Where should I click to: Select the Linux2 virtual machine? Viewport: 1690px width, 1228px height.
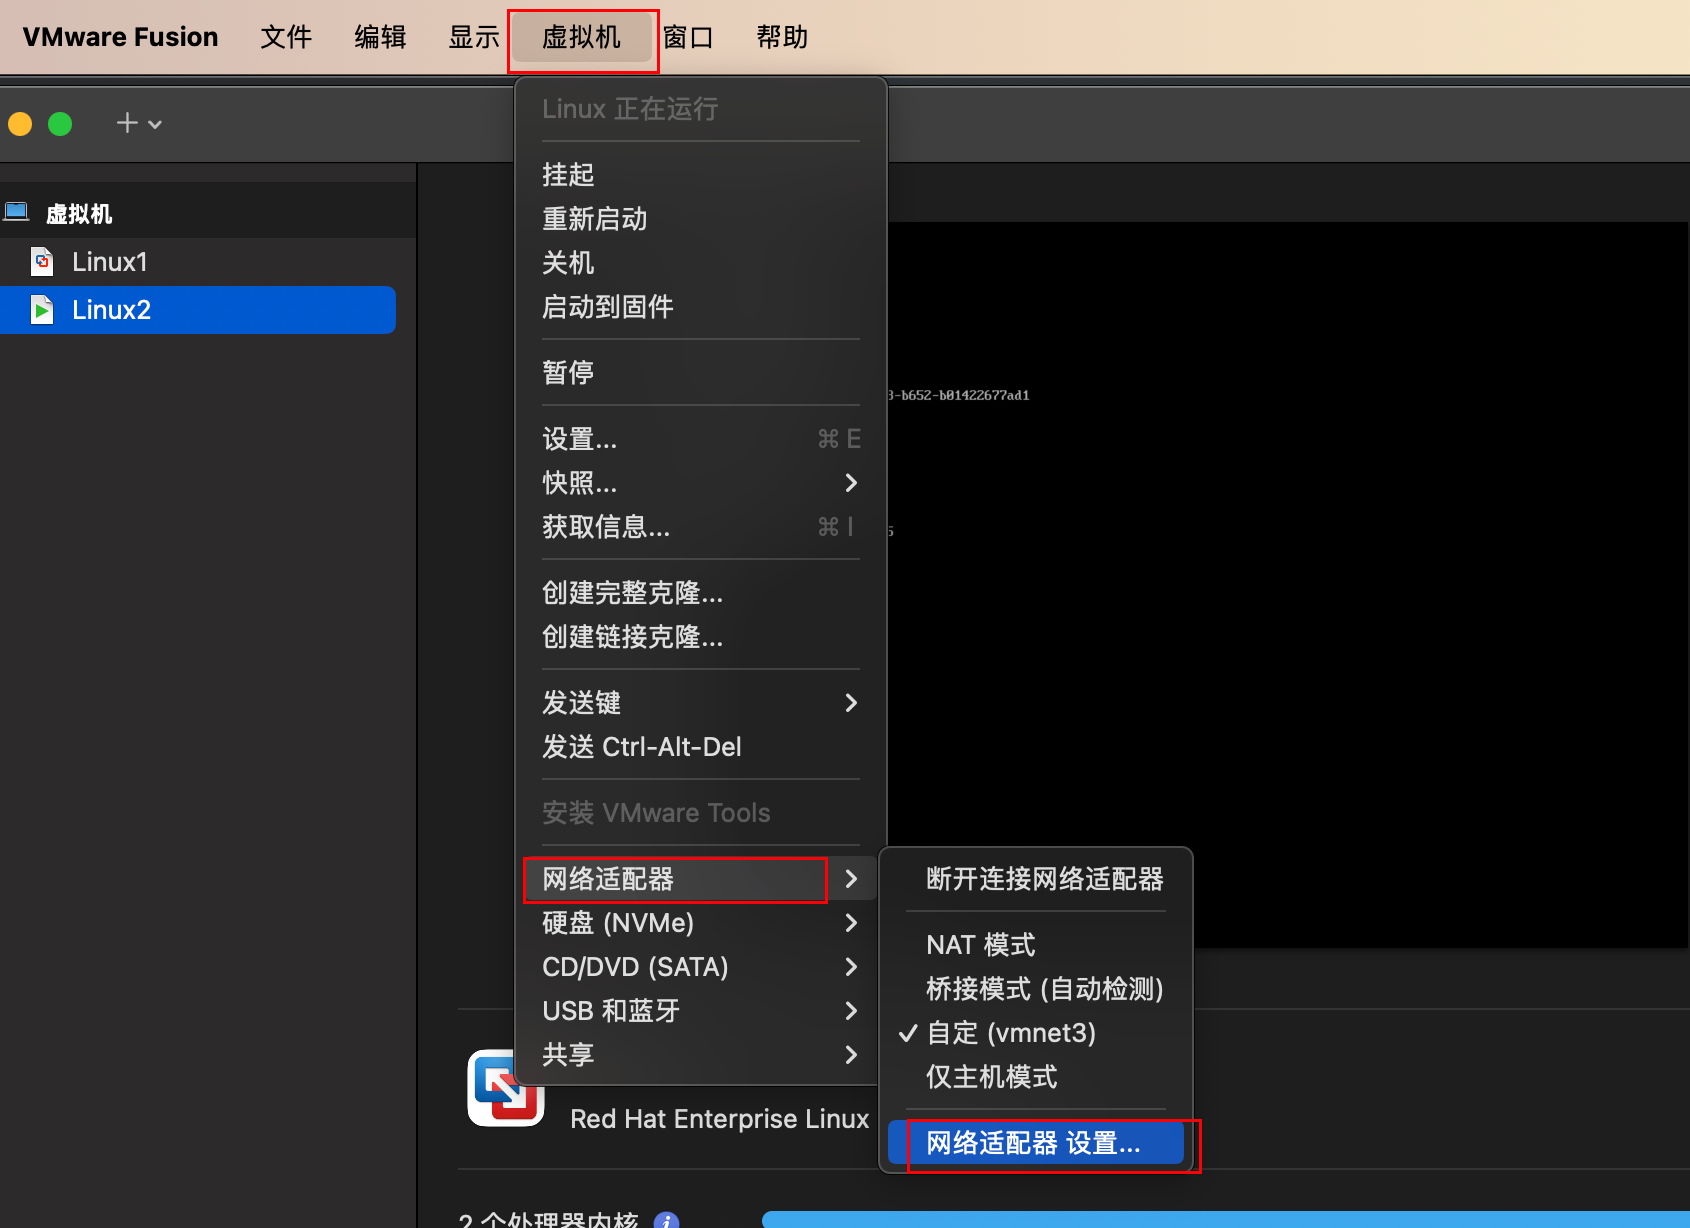click(198, 310)
